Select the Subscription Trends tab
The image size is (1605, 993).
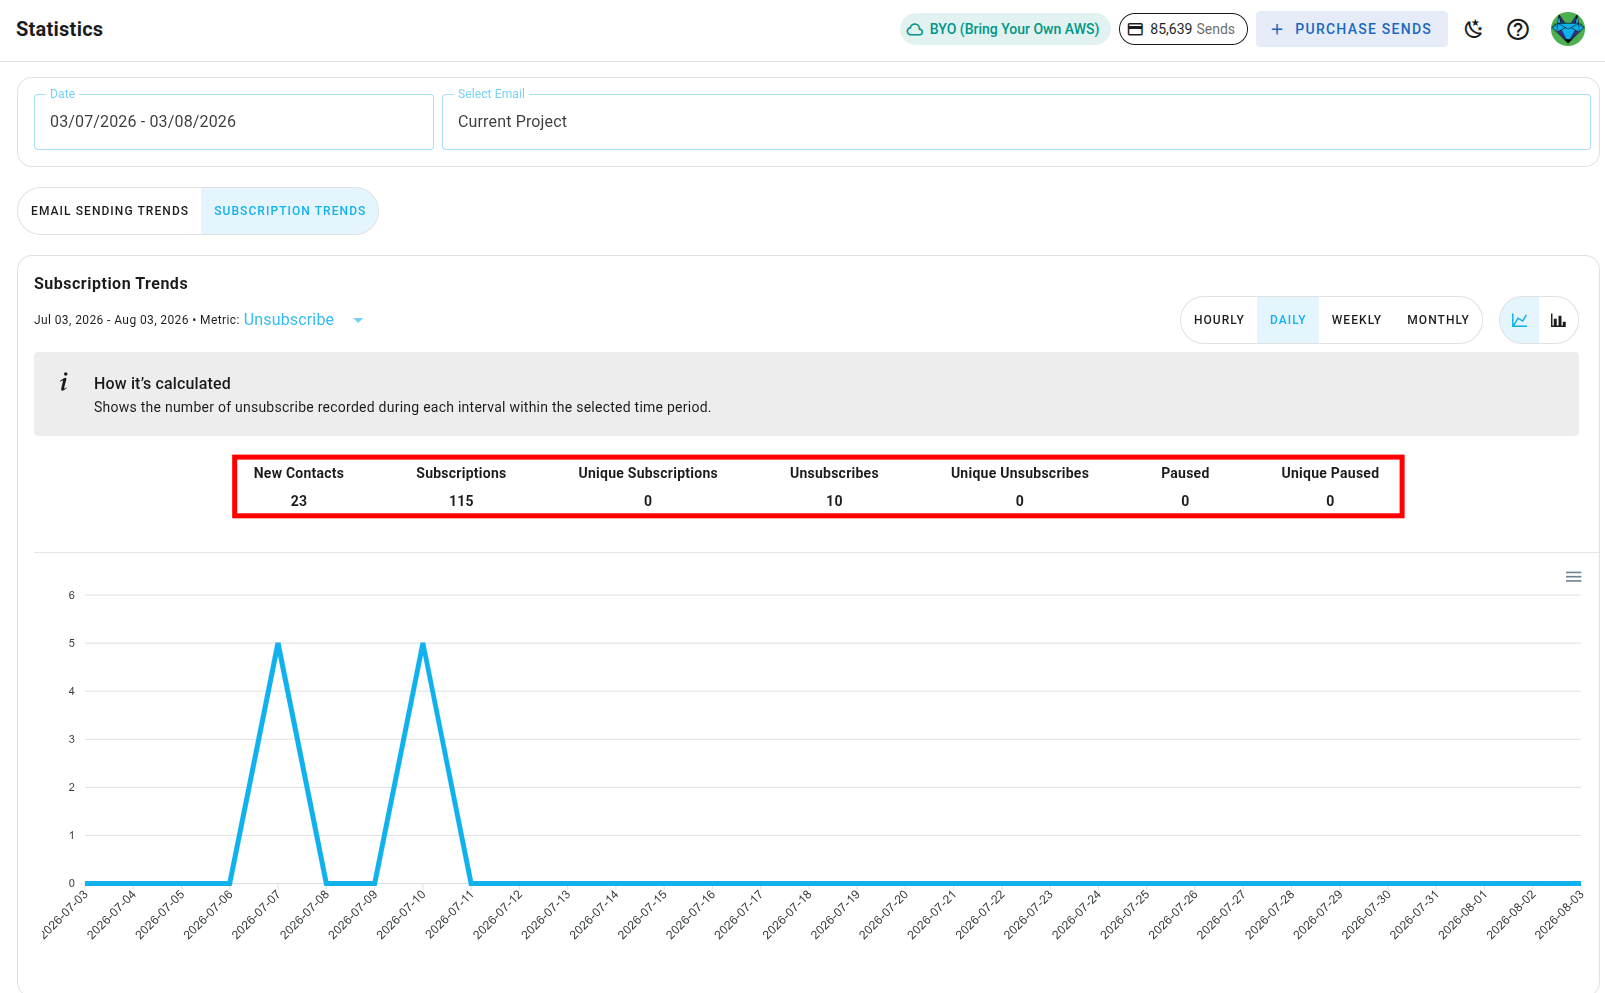(290, 211)
